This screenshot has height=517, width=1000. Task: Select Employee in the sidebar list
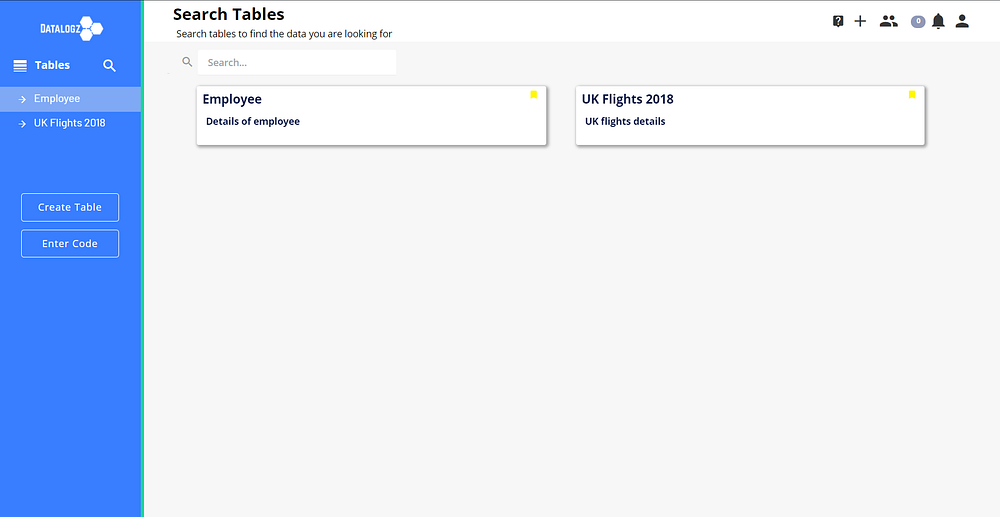[x=70, y=99]
